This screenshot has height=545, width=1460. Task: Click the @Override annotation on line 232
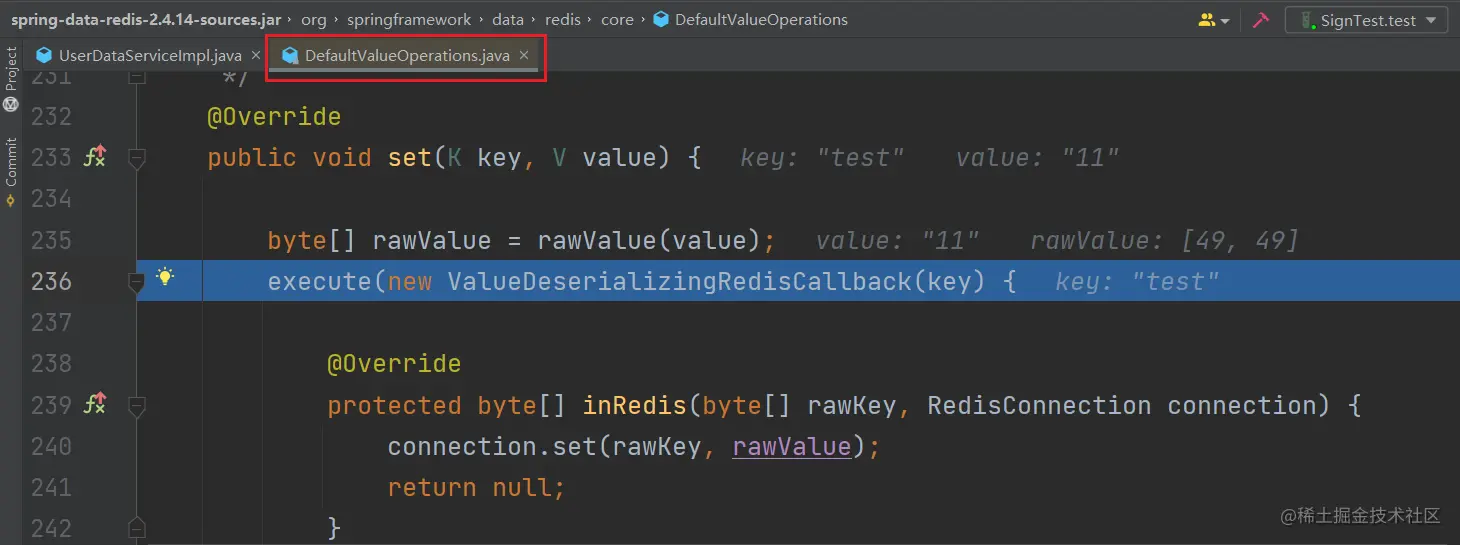274,116
